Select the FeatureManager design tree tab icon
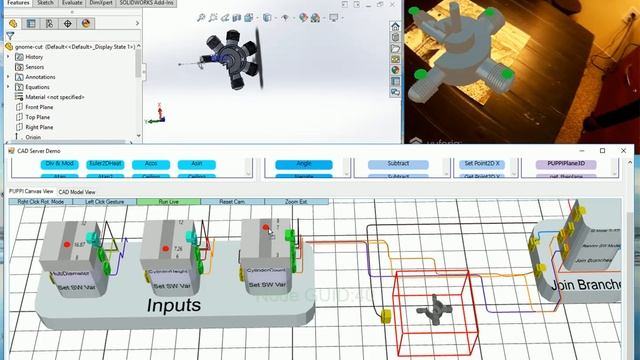This screenshot has width=640, height=360. point(13,24)
